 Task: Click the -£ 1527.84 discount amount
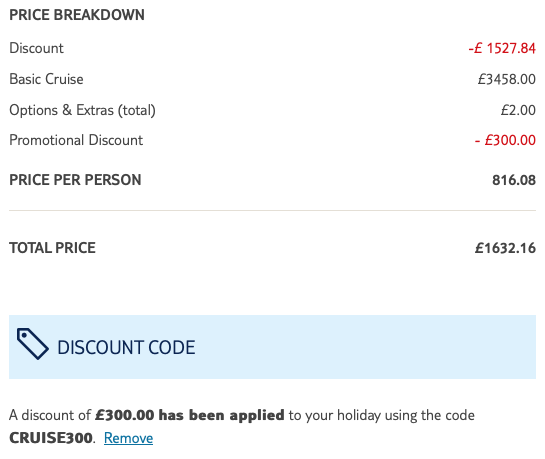pos(502,48)
